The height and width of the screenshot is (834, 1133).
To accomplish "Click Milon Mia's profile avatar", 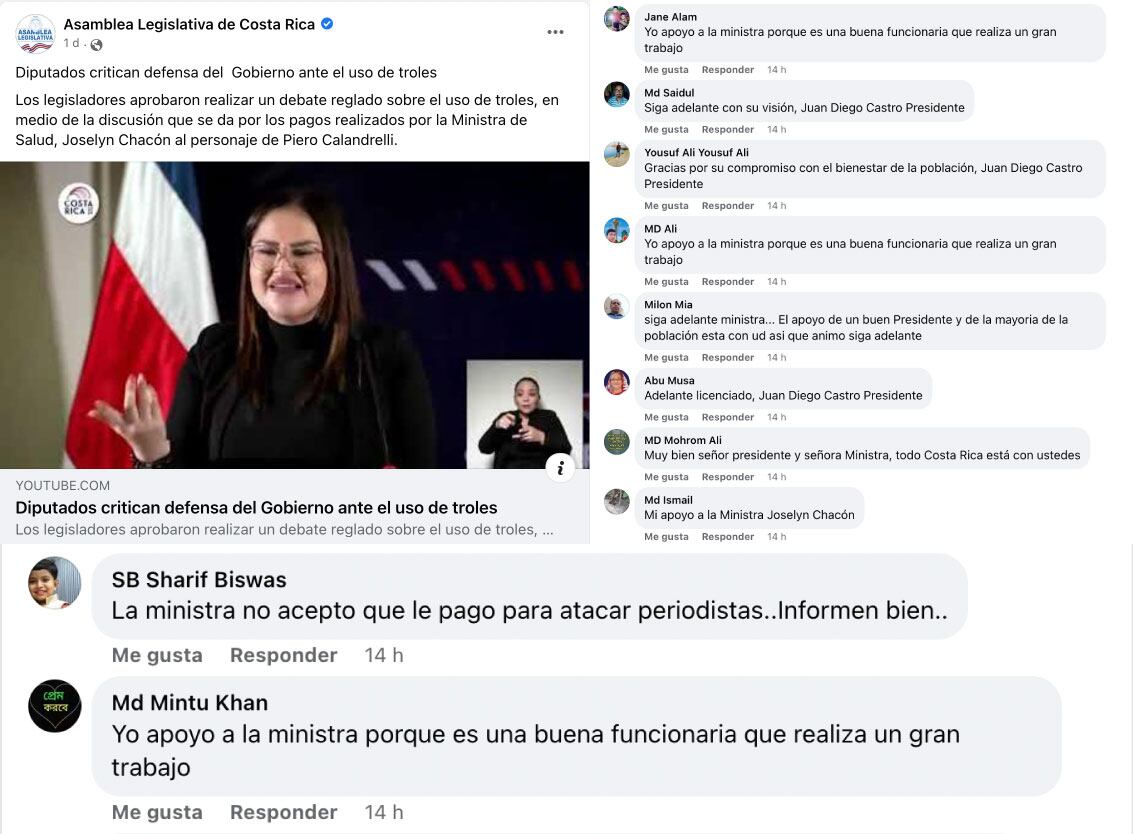I will [x=616, y=306].
